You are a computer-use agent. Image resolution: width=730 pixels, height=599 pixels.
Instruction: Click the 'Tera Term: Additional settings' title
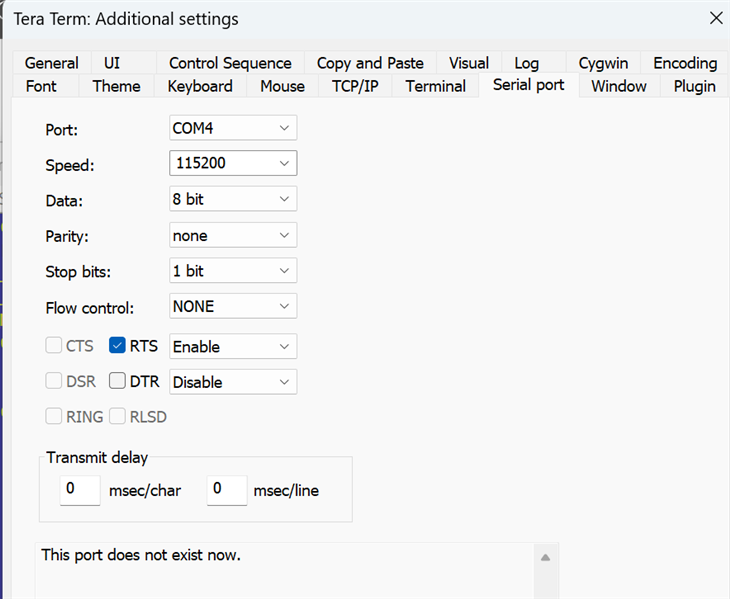[x=126, y=19]
